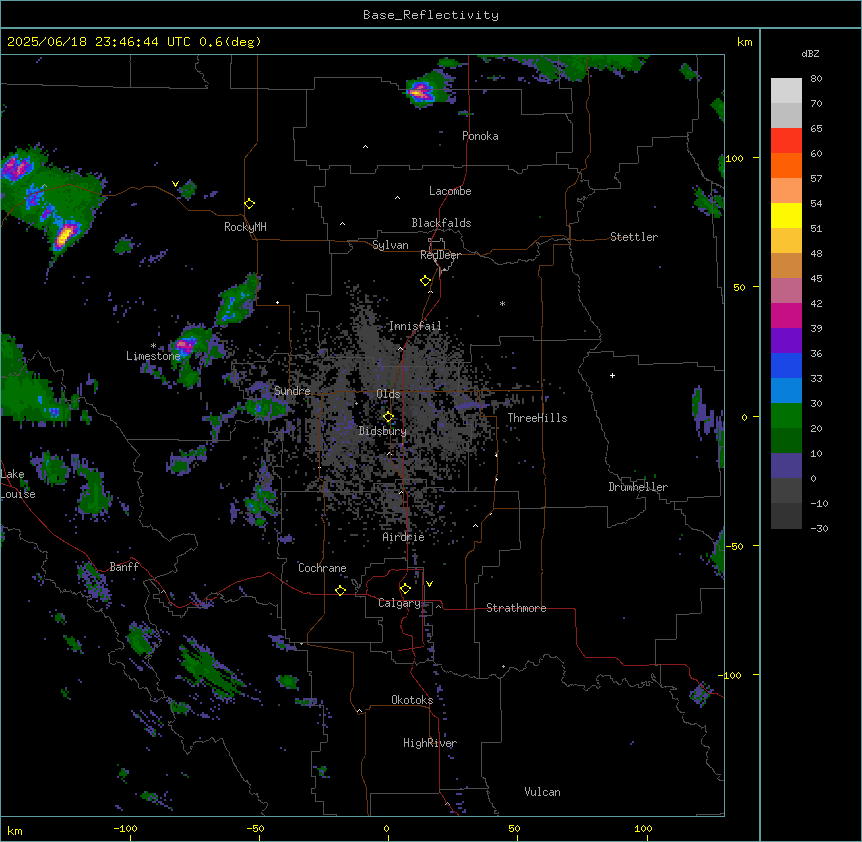Click the Calgary city label

(x=400, y=603)
